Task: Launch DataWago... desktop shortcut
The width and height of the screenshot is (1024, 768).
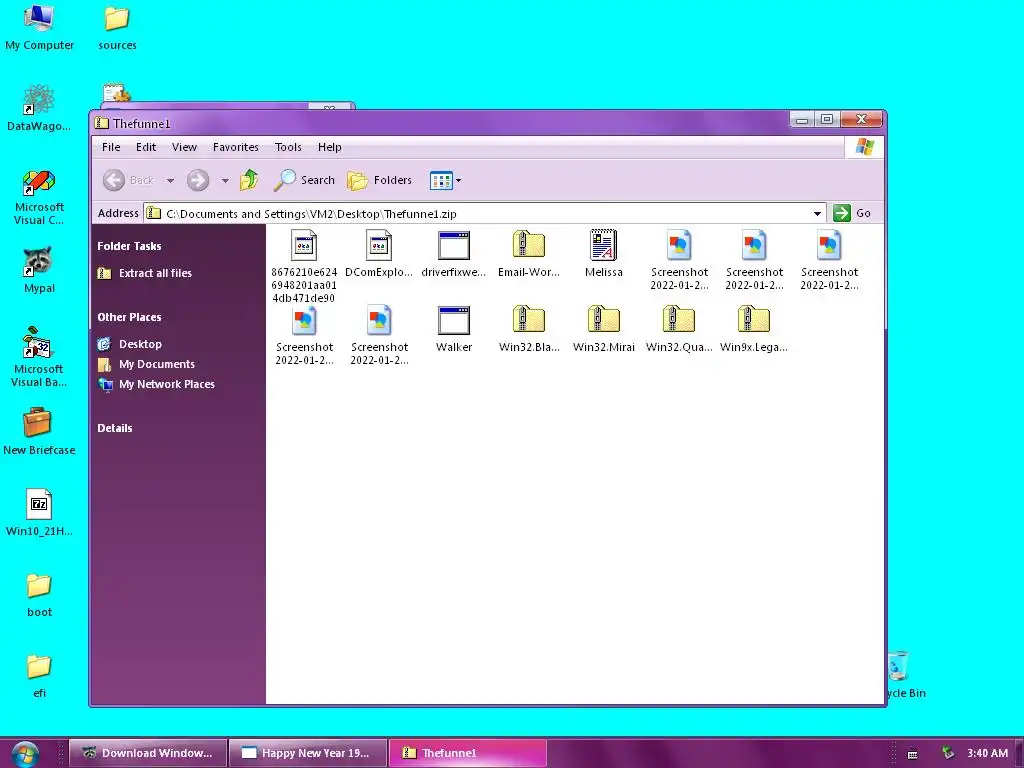Action: coord(39,108)
